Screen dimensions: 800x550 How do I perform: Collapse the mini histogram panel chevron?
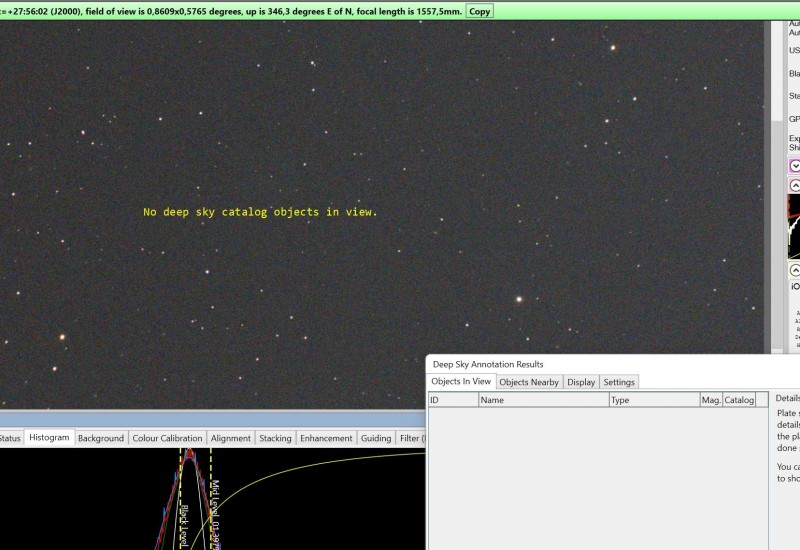tap(795, 185)
